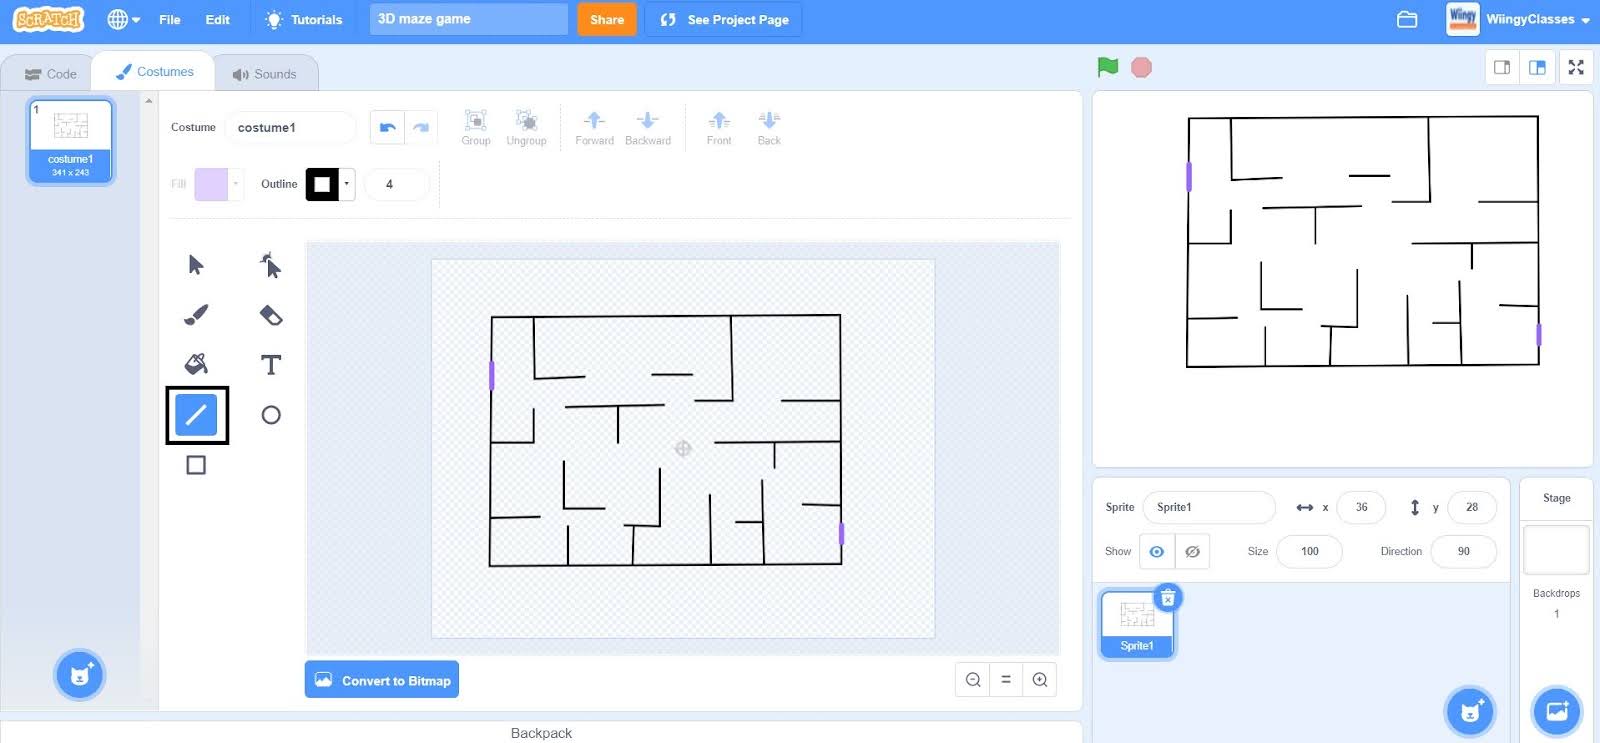Select the Rectangle tool
Image resolution: width=1600 pixels, height=743 pixels.
click(x=196, y=465)
